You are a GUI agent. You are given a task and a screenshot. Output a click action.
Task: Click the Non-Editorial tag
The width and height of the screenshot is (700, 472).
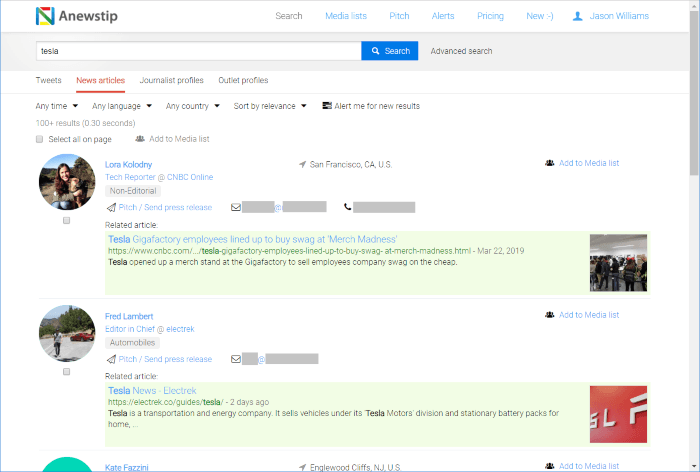click(133, 191)
